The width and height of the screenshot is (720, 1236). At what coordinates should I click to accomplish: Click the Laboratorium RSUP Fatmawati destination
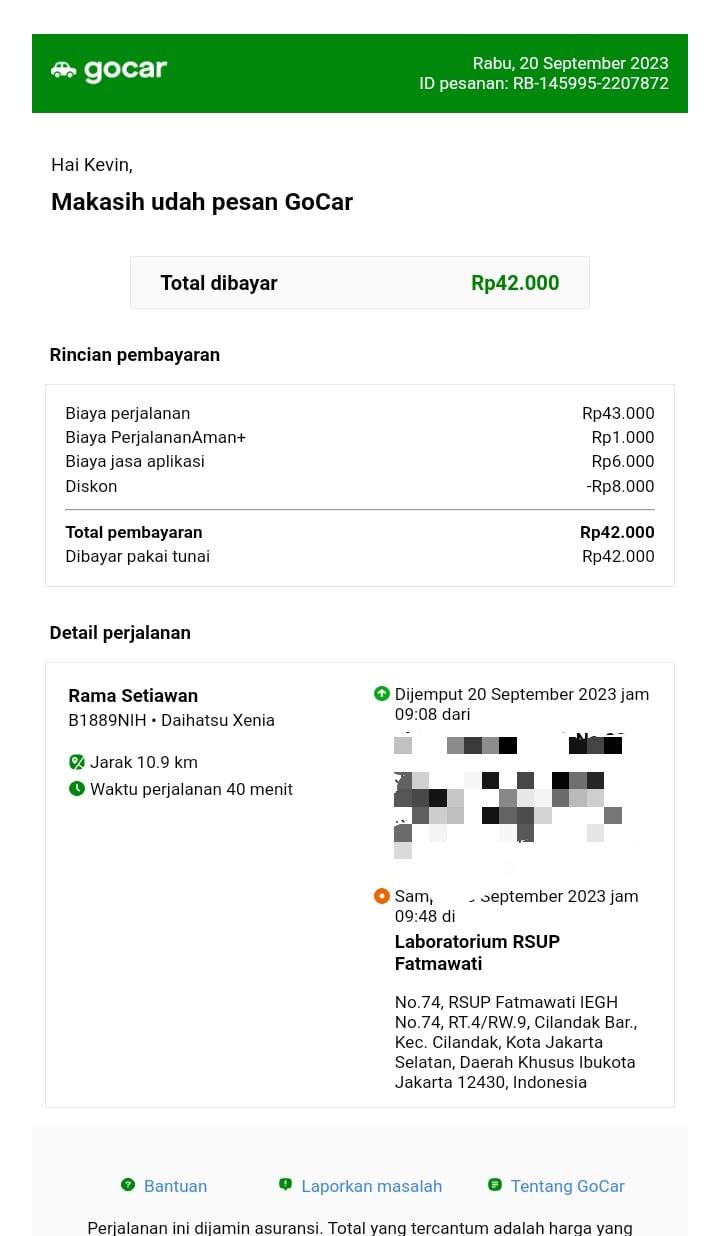click(x=477, y=952)
